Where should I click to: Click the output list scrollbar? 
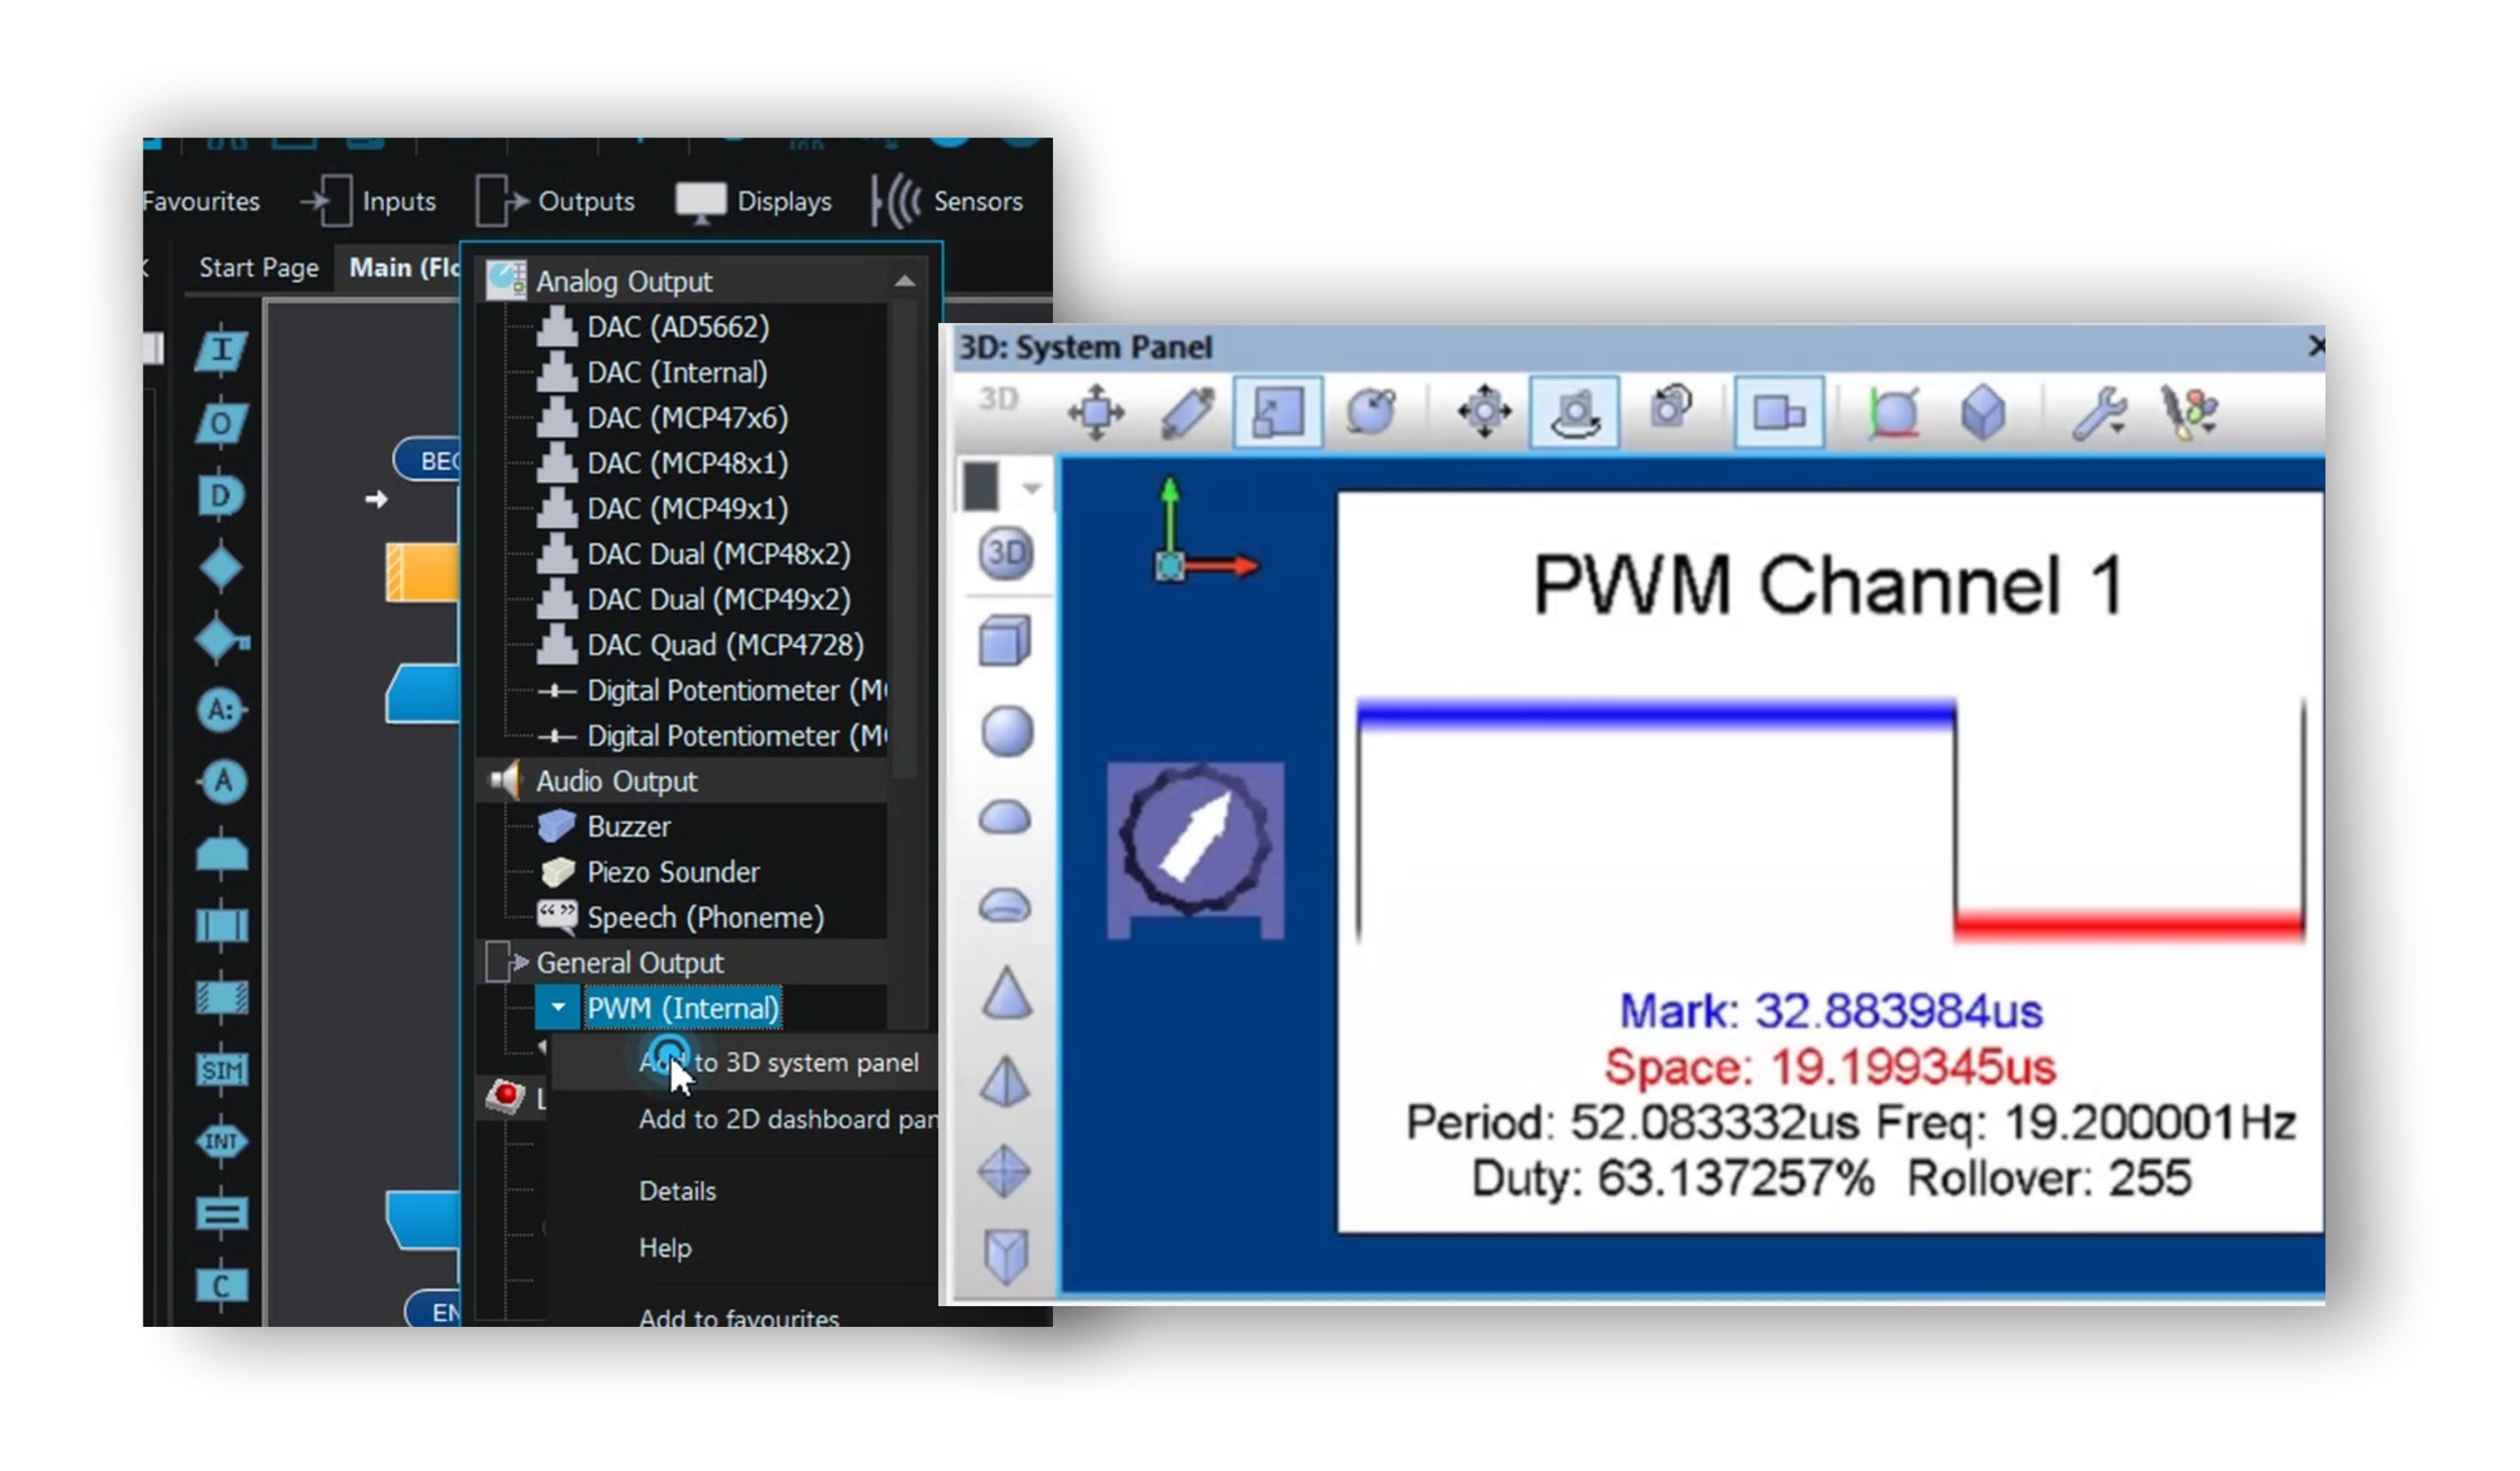pyautogui.click(x=904, y=540)
